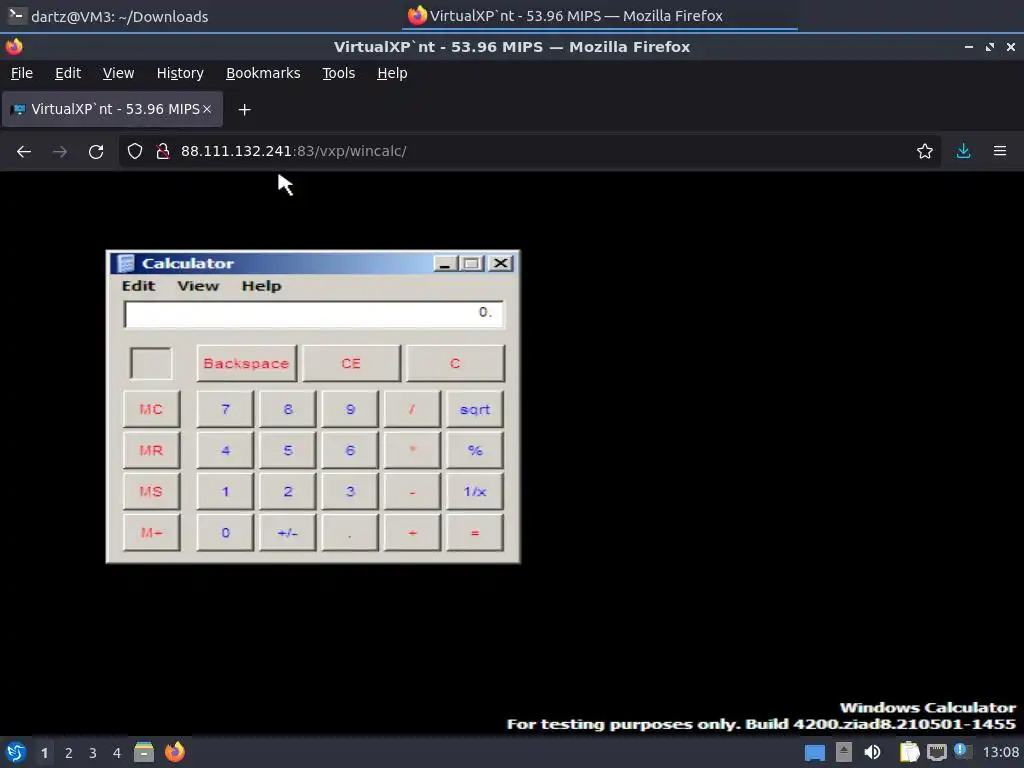The width and height of the screenshot is (1024, 768).
Task: Open Firefox History menu
Action: tap(180, 73)
